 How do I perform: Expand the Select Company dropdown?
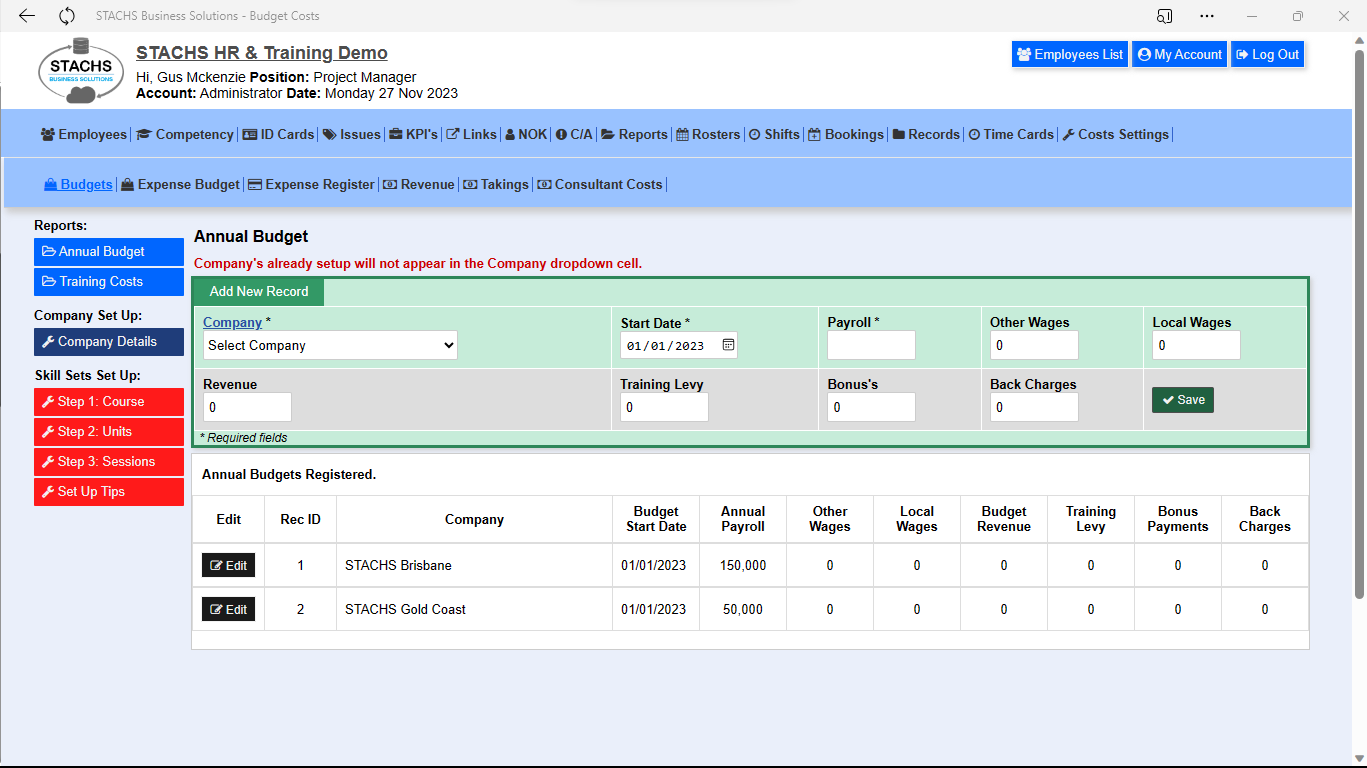click(330, 345)
